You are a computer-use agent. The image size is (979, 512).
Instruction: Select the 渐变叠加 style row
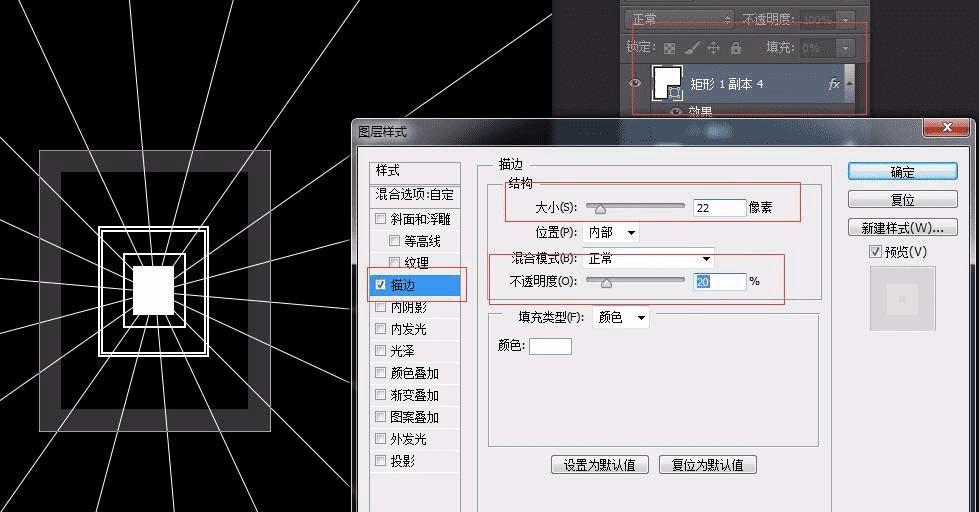(415, 395)
